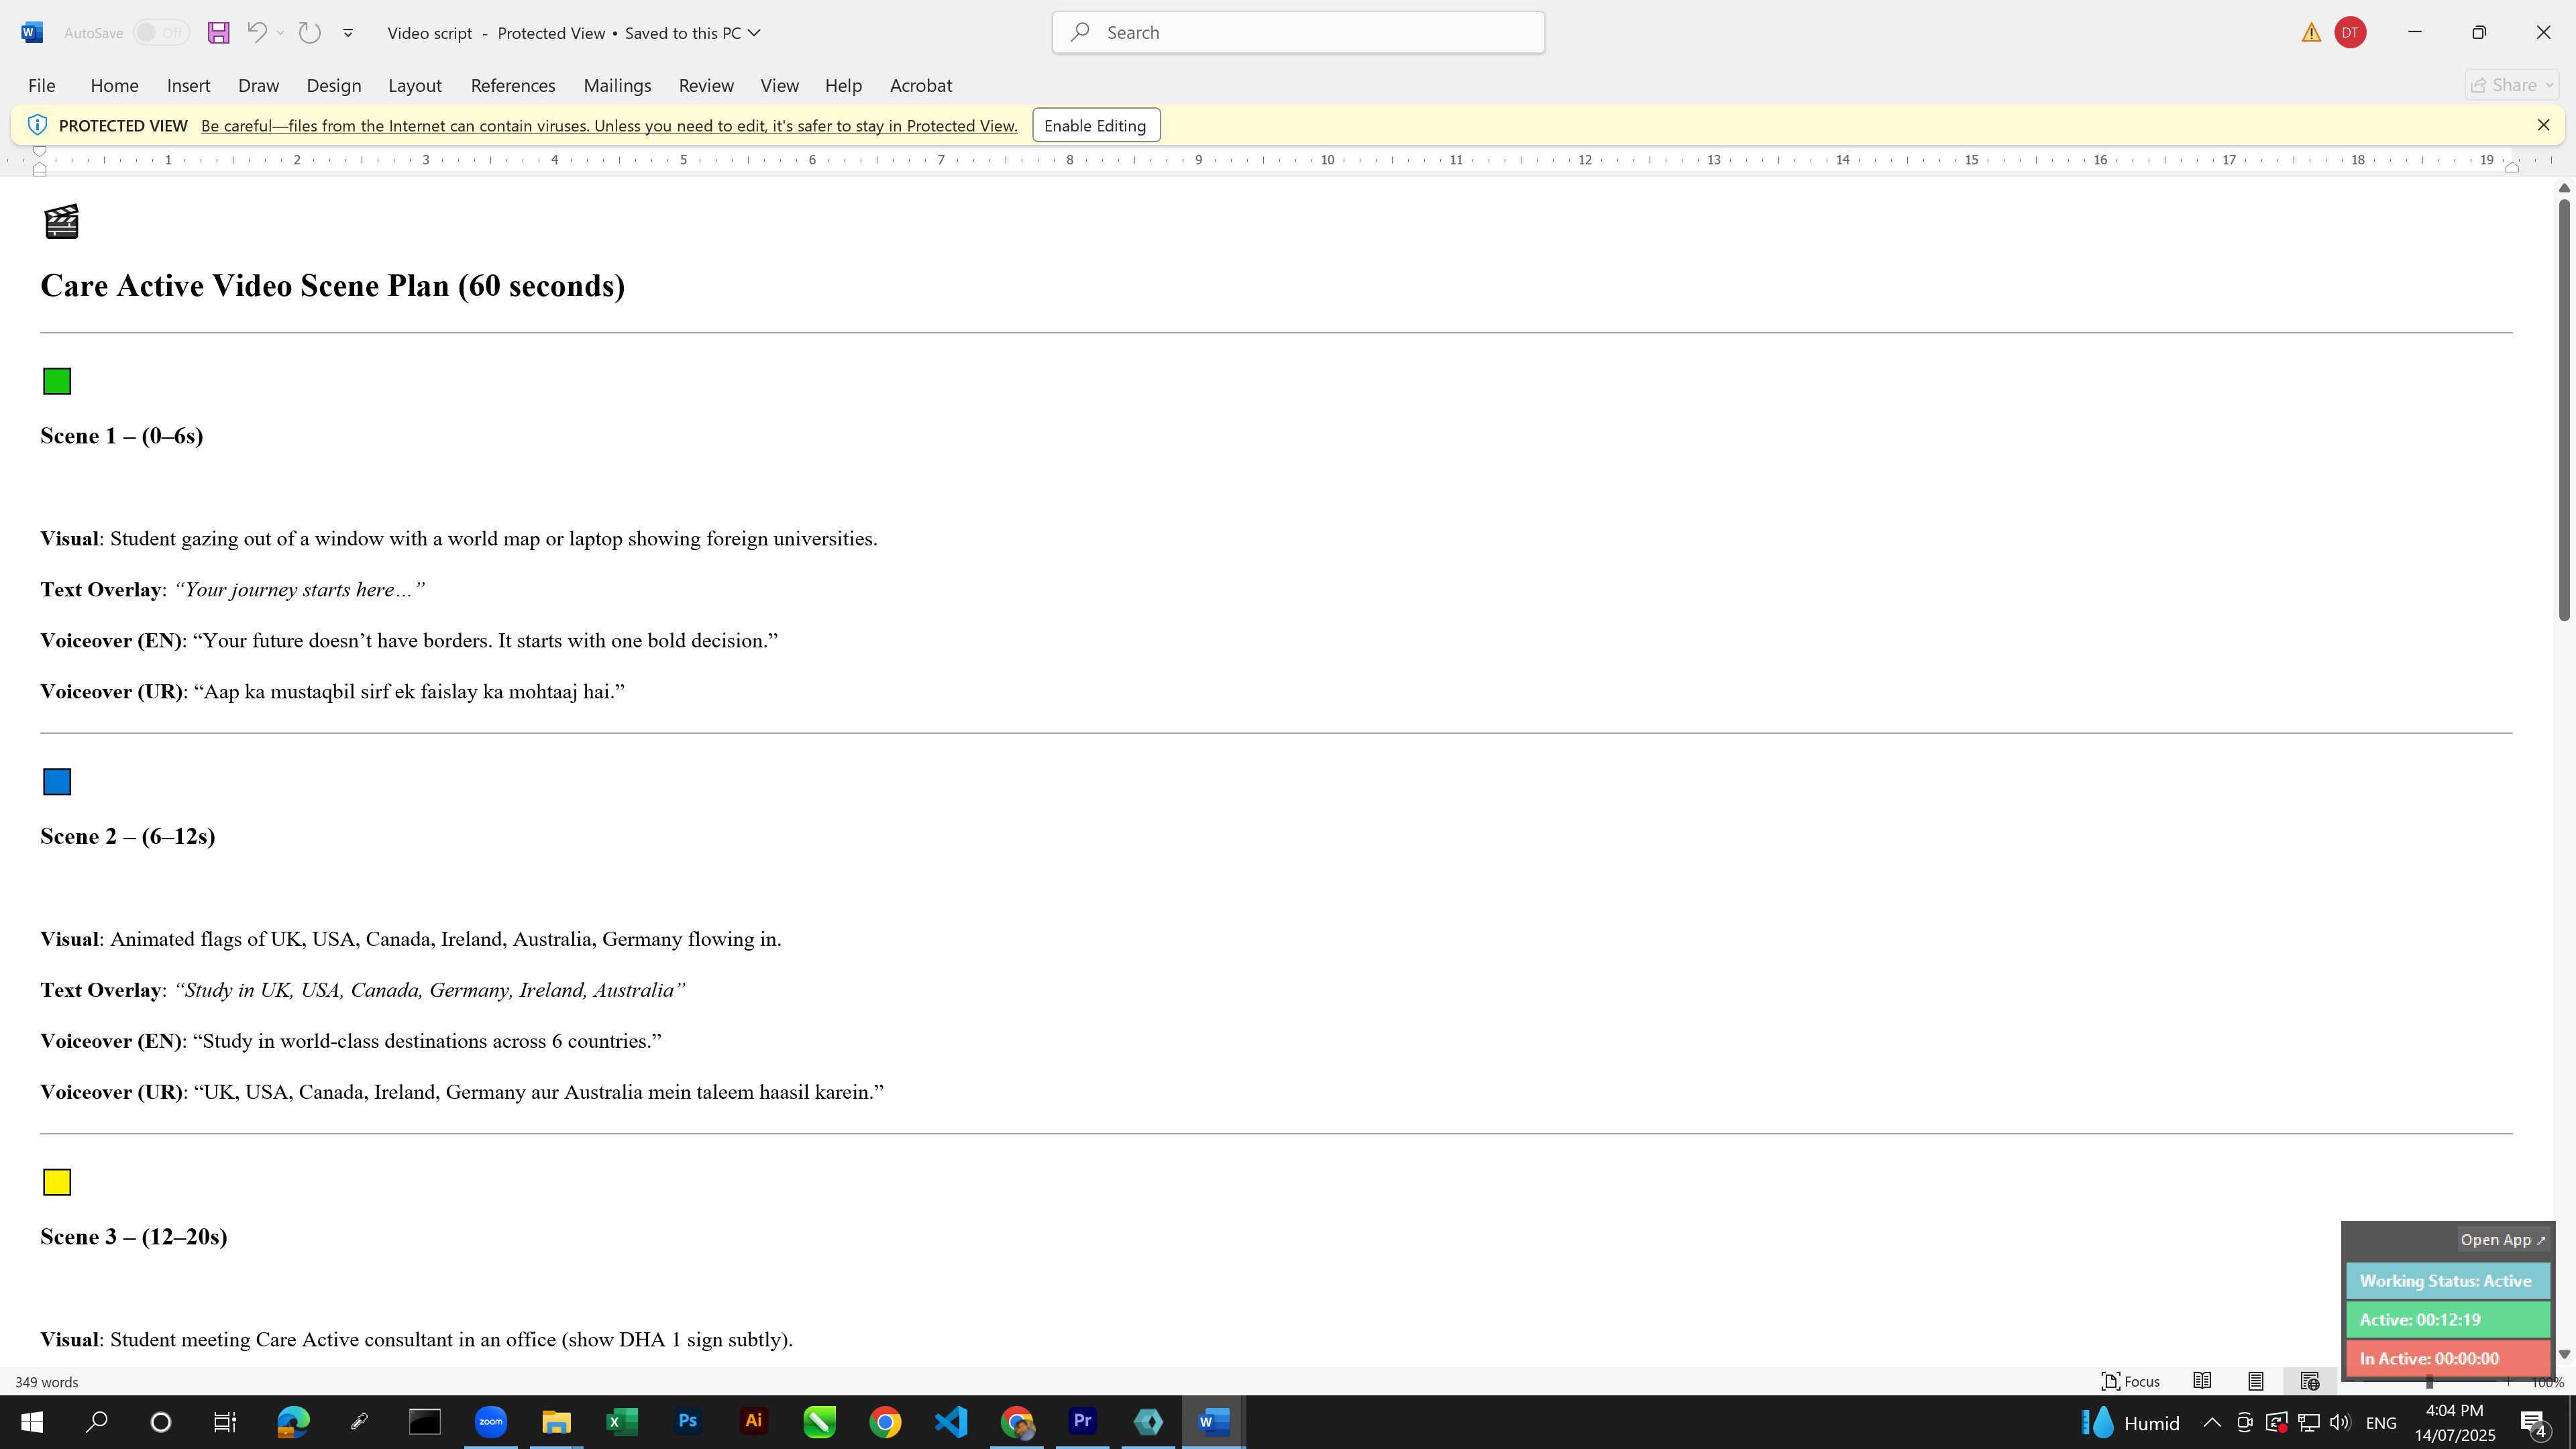This screenshot has height=1449, width=2576.
Task: Toggle the AutoSave switch
Action: point(162,33)
